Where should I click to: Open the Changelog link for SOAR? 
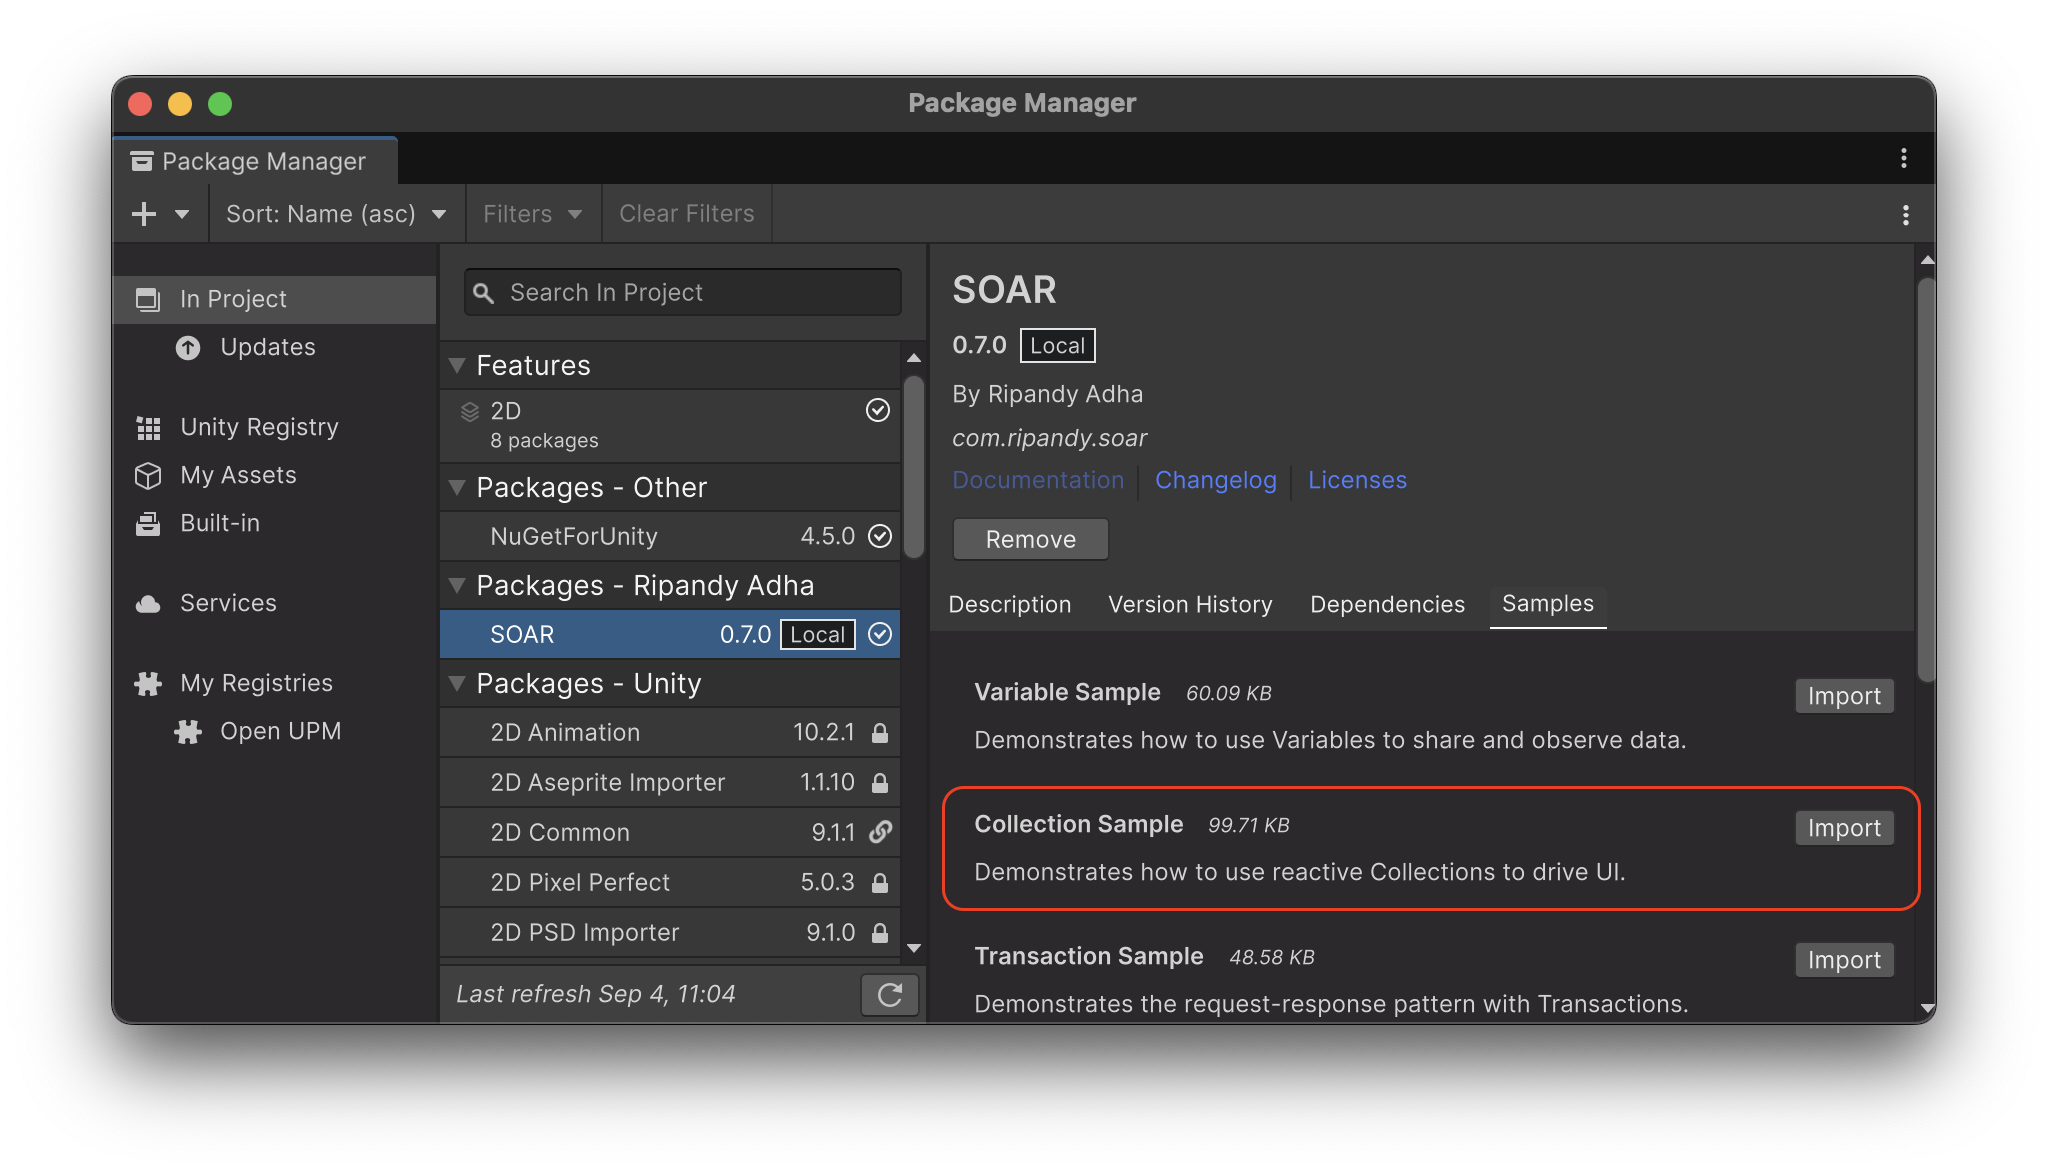[x=1215, y=480]
